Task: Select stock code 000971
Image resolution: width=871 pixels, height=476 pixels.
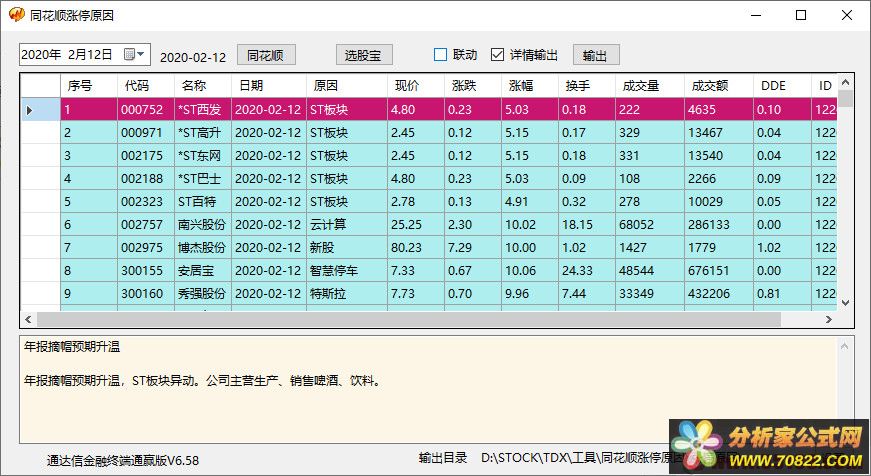Action: pyautogui.click(x=146, y=133)
